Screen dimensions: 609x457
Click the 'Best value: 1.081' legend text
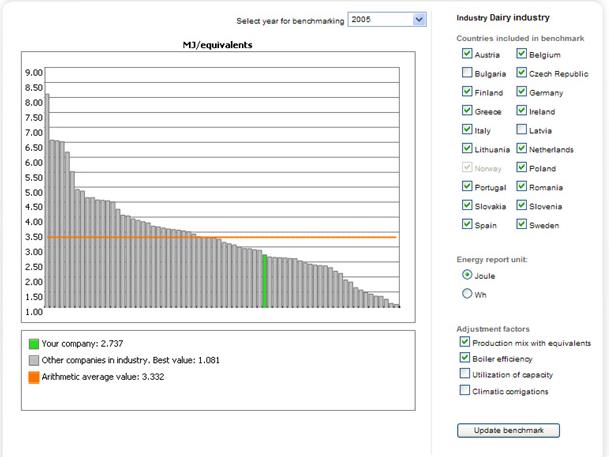[x=186, y=360]
